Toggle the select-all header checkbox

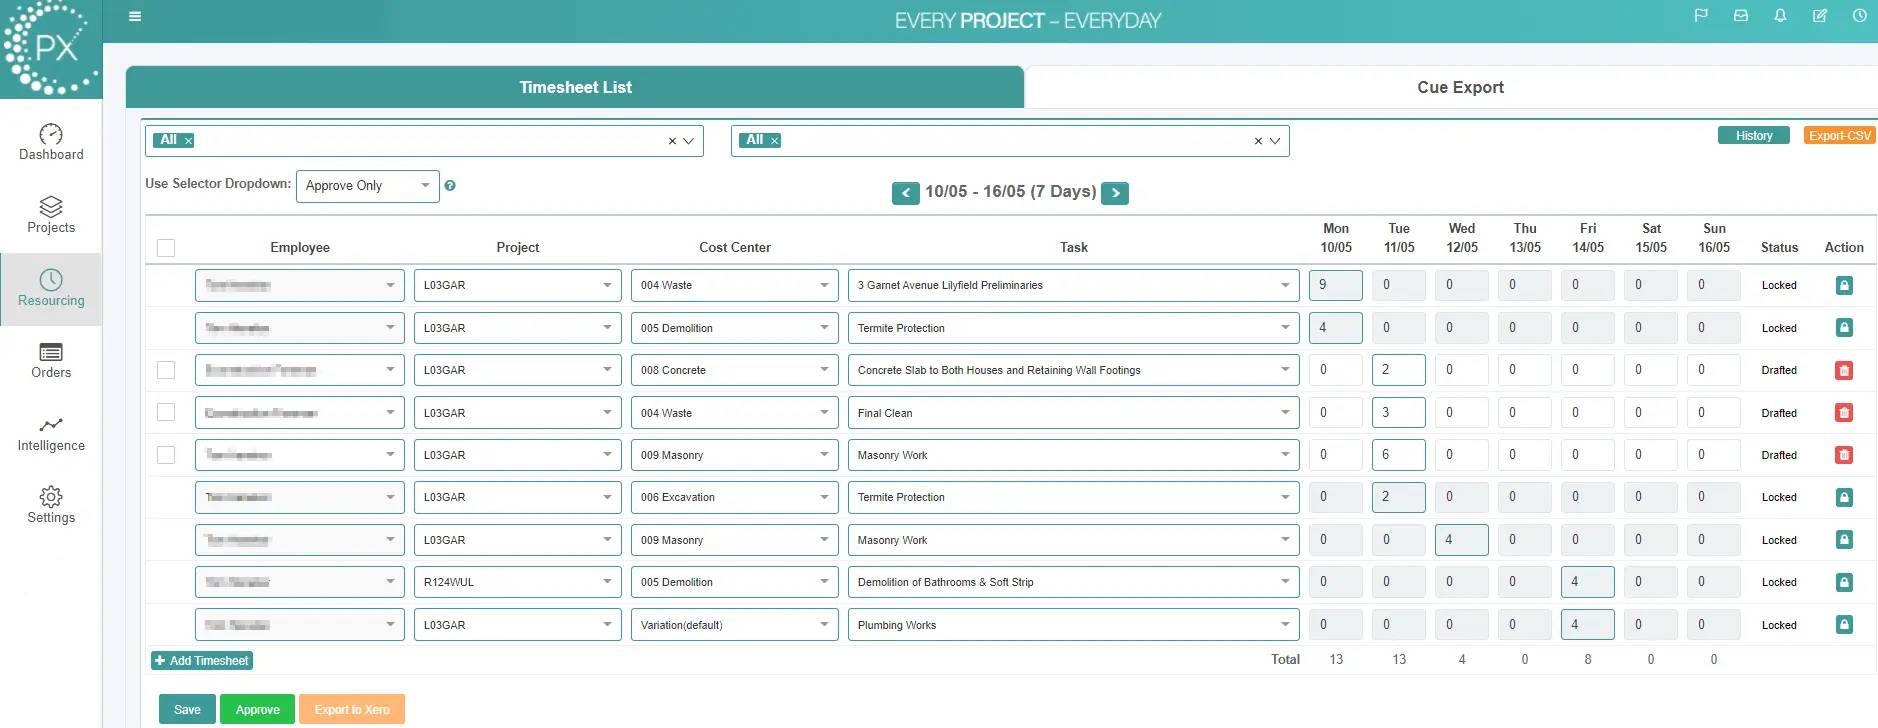pyautogui.click(x=166, y=248)
